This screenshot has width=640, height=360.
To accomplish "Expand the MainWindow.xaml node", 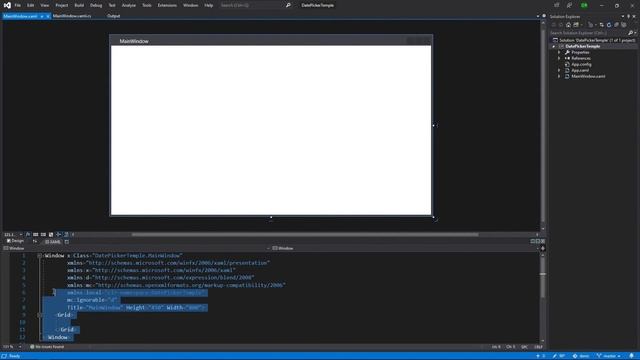I will coord(560,76).
